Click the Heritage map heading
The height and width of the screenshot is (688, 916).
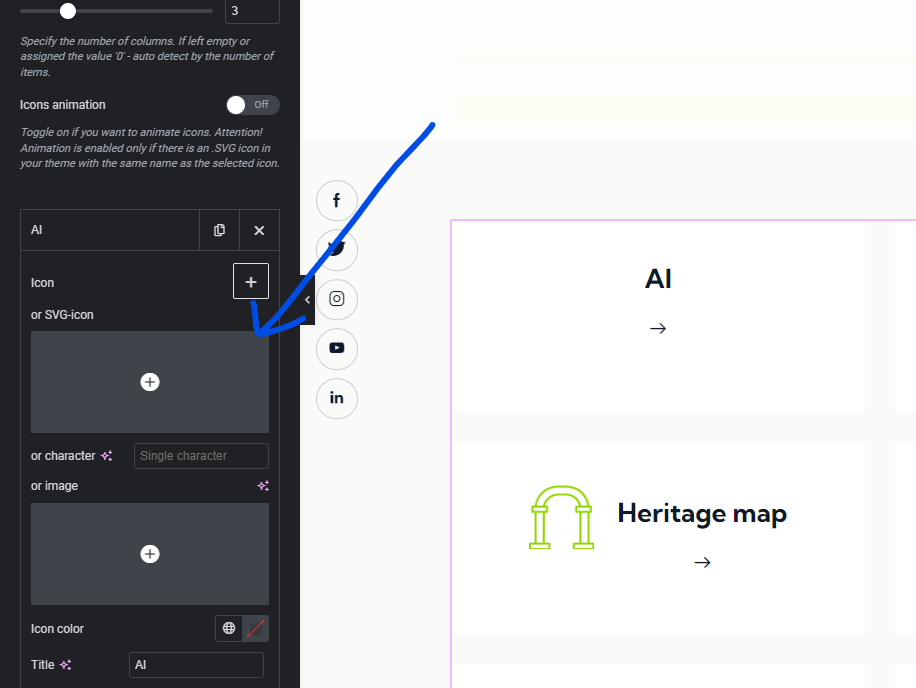point(702,513)
